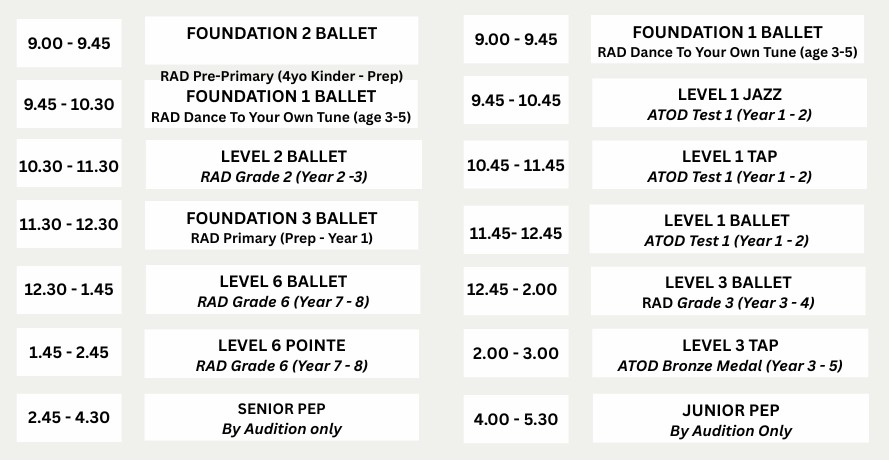Click the 9.45 - 10.30 time slot
The width and height of the screenshot is (889, 460).
coord(66,103)
